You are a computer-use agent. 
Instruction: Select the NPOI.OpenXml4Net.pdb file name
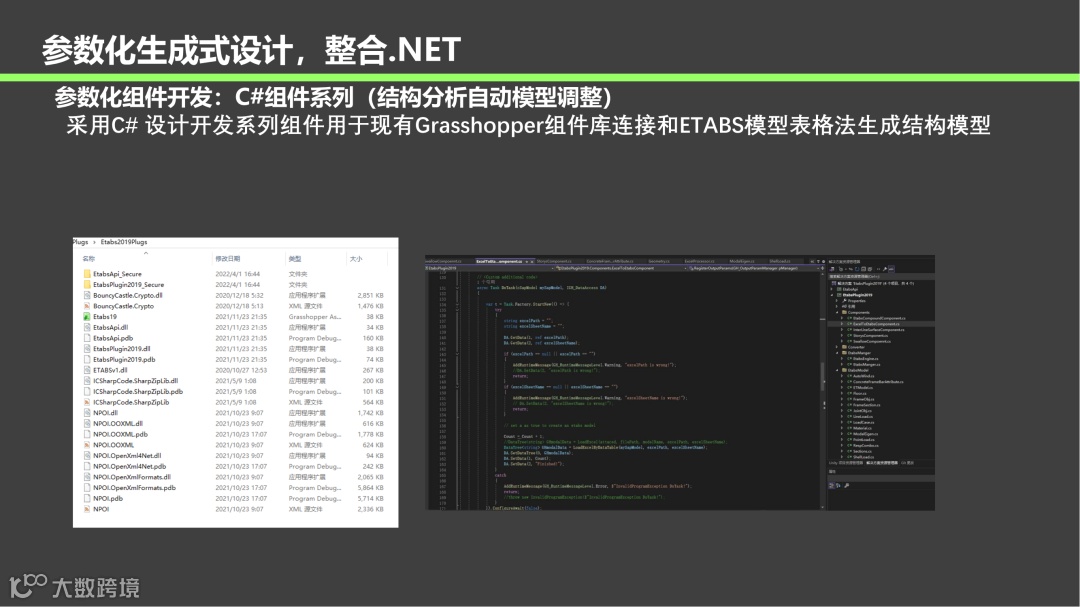[x=129, y=466]
